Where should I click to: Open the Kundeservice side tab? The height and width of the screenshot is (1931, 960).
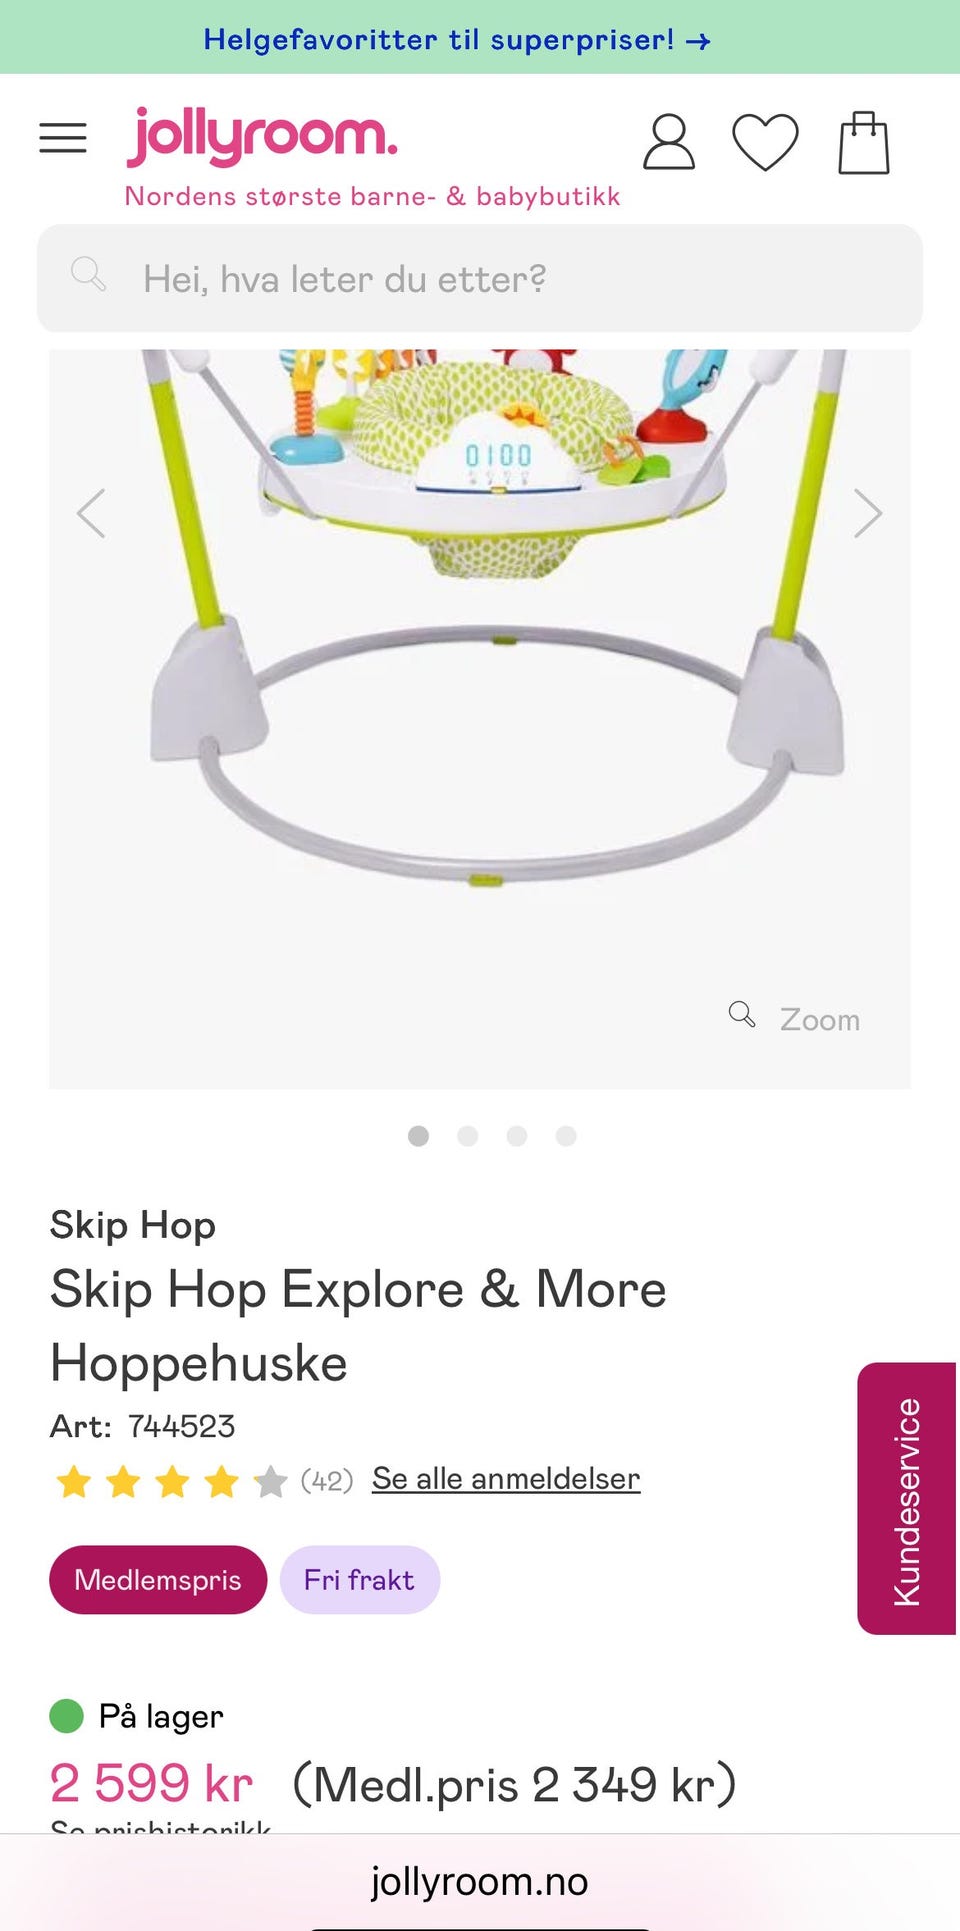(907, 1498)
